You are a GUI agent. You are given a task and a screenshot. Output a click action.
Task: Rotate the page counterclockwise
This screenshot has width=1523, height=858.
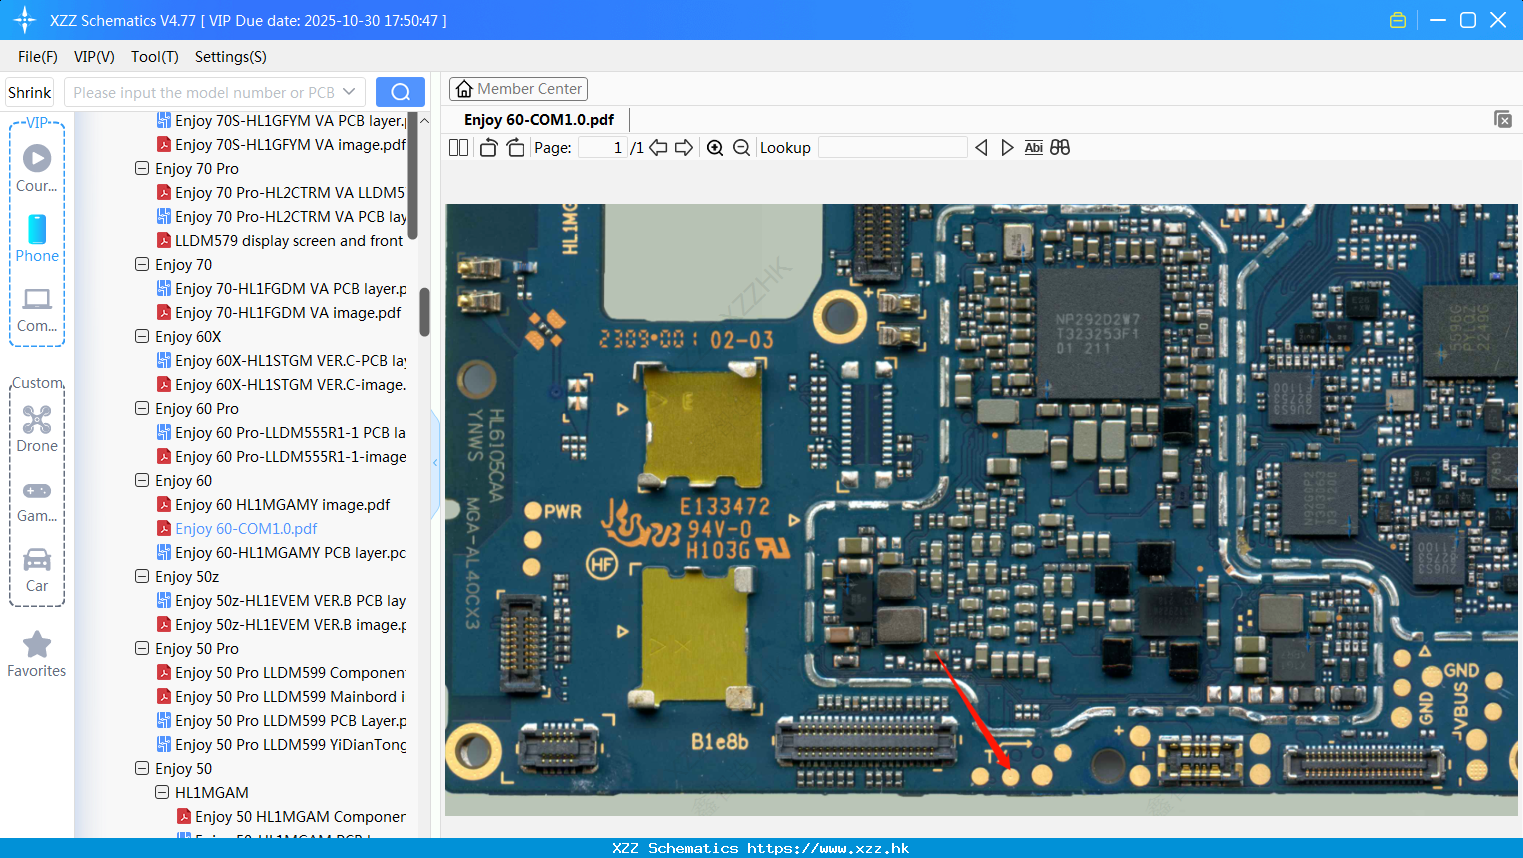pos(488,148)
